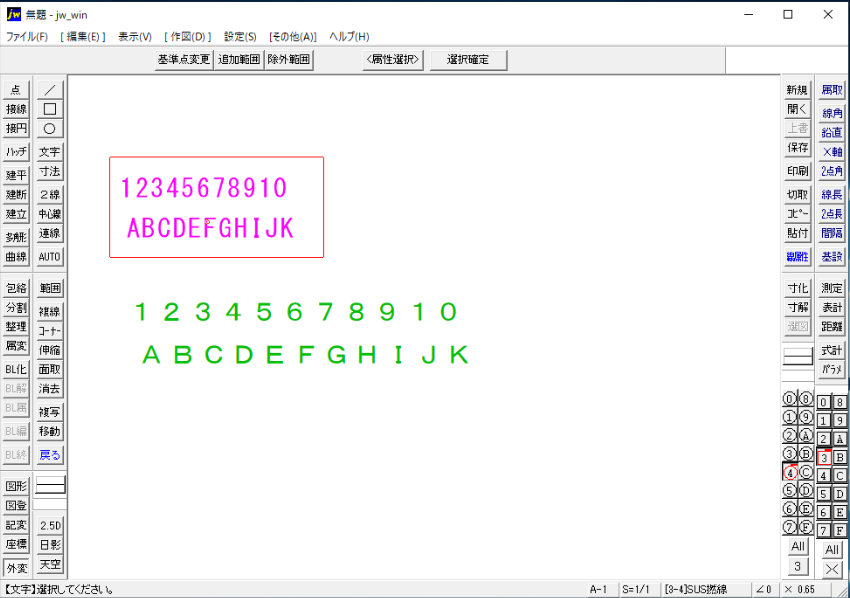Toggle layer circle 8 visibility

click(806, 399)
